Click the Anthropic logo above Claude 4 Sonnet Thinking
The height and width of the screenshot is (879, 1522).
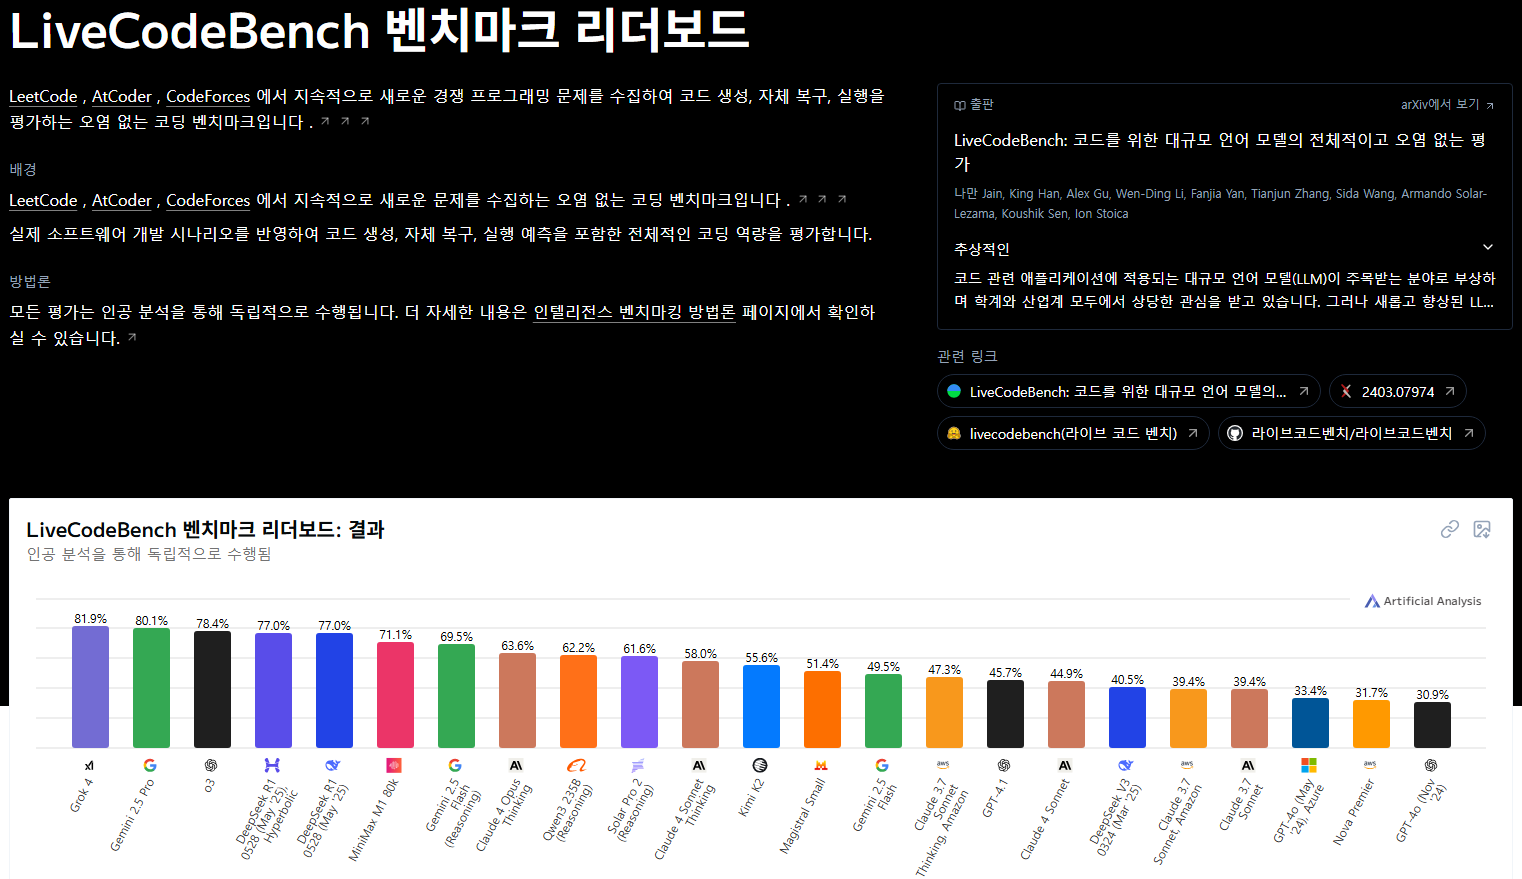click(x=699, y=765)
